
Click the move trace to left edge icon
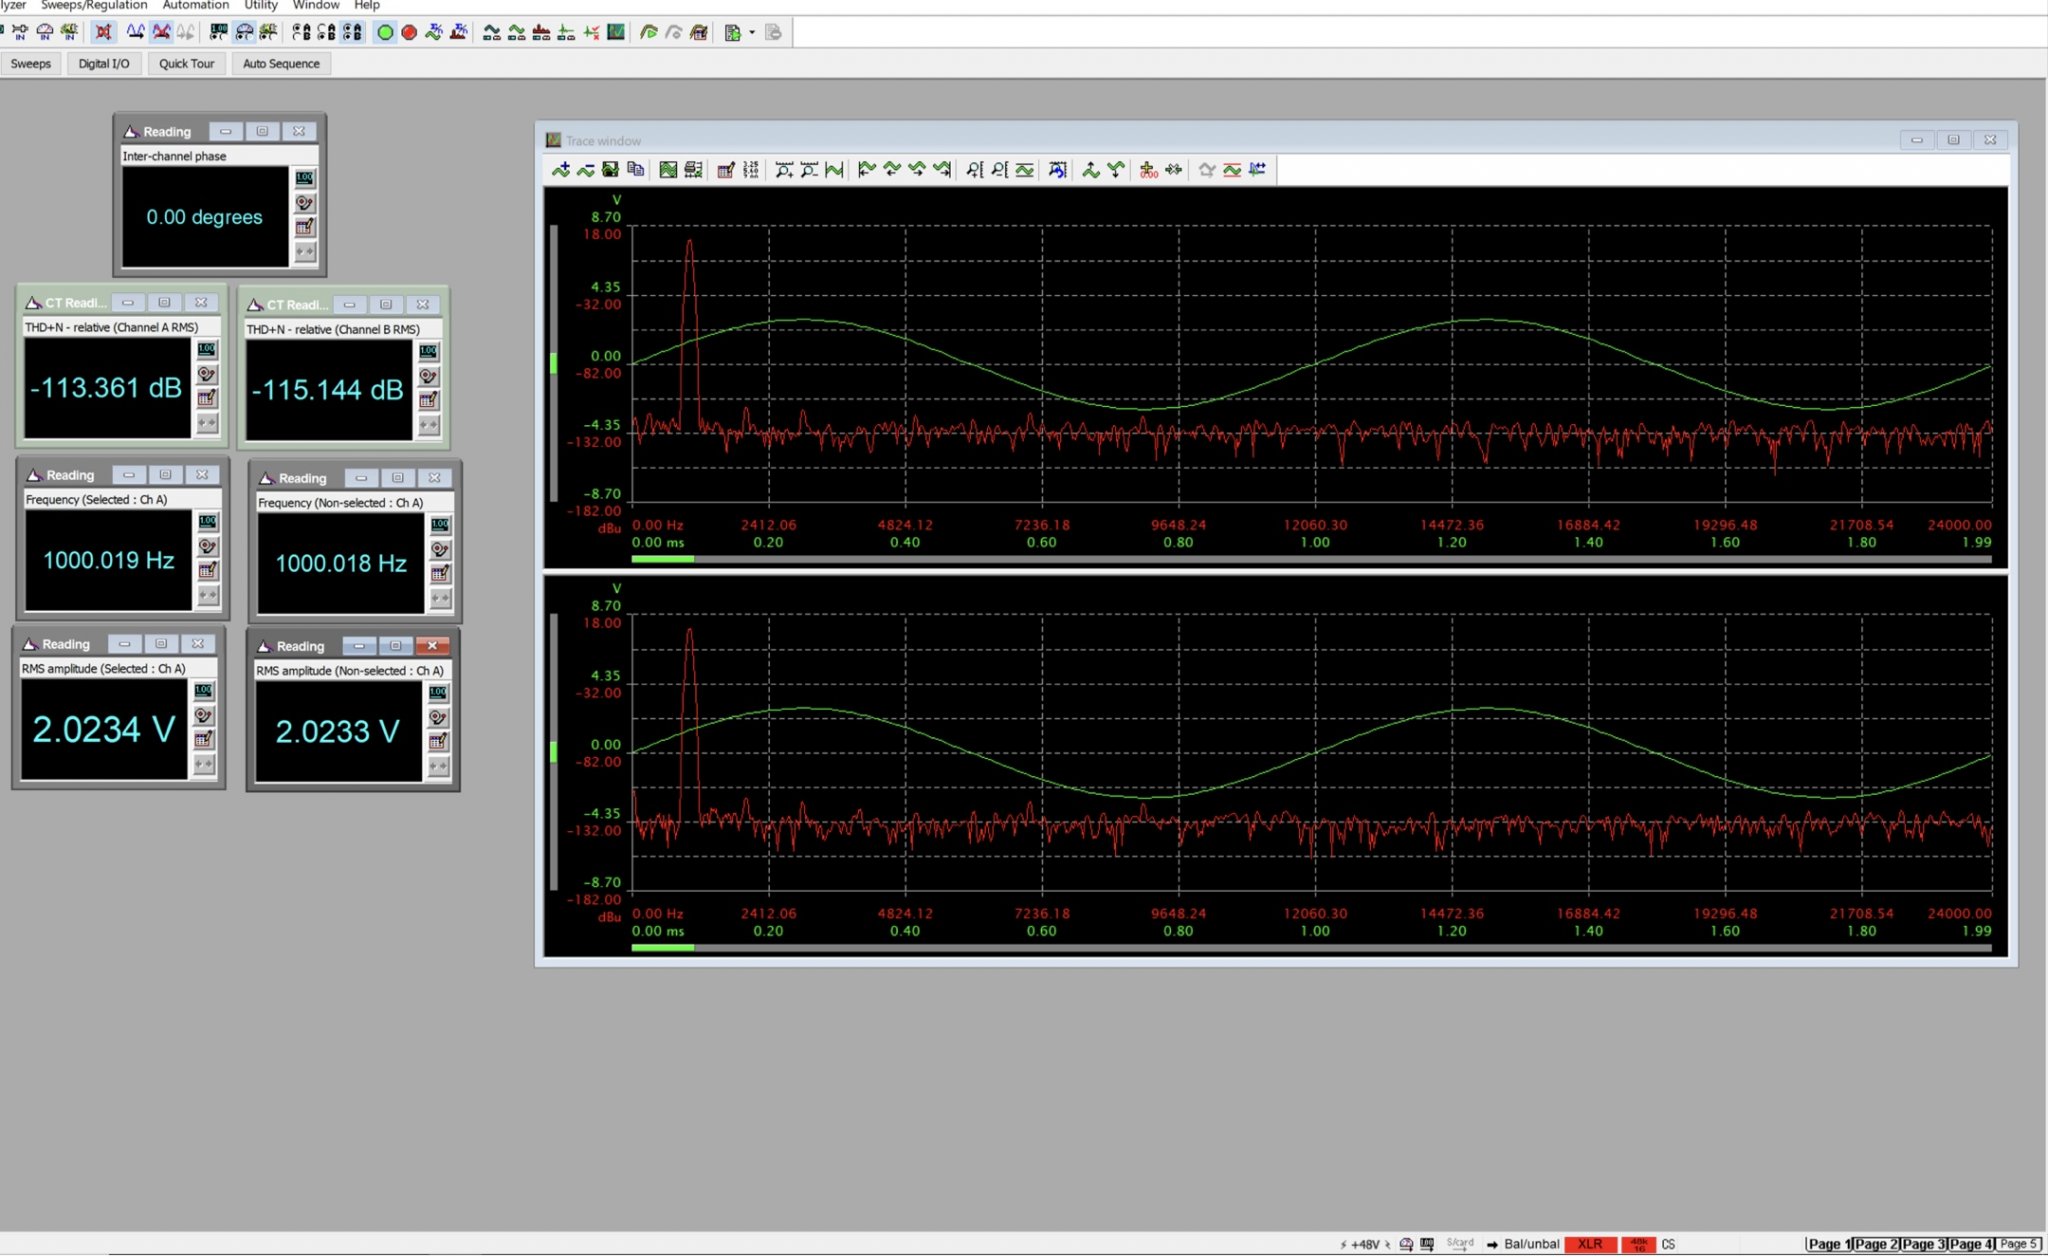click(867, 170)
